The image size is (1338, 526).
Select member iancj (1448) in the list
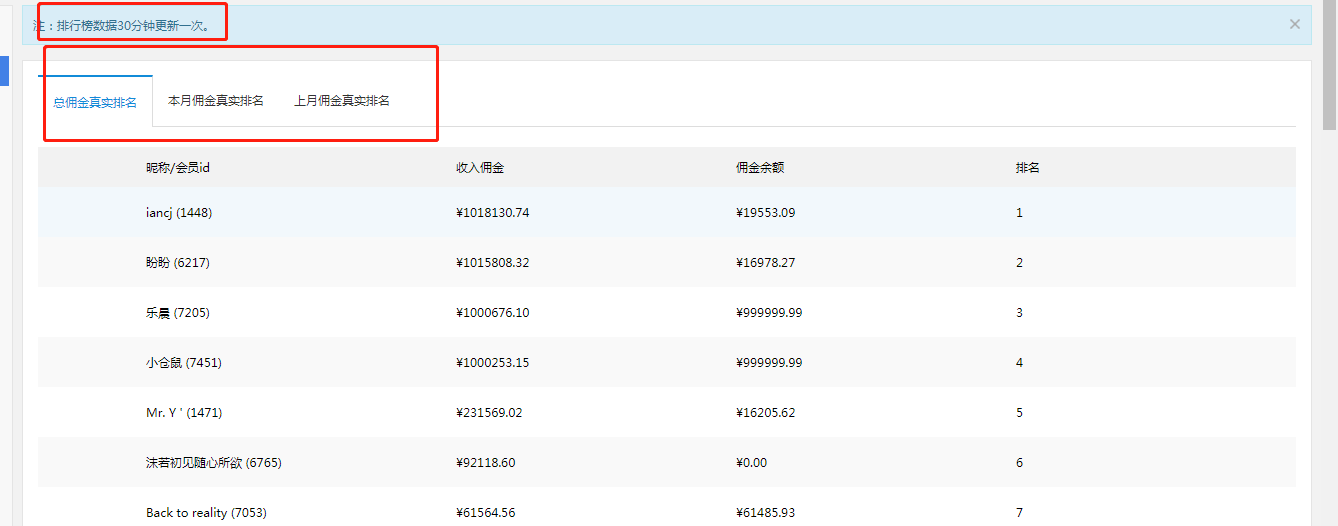179,213
